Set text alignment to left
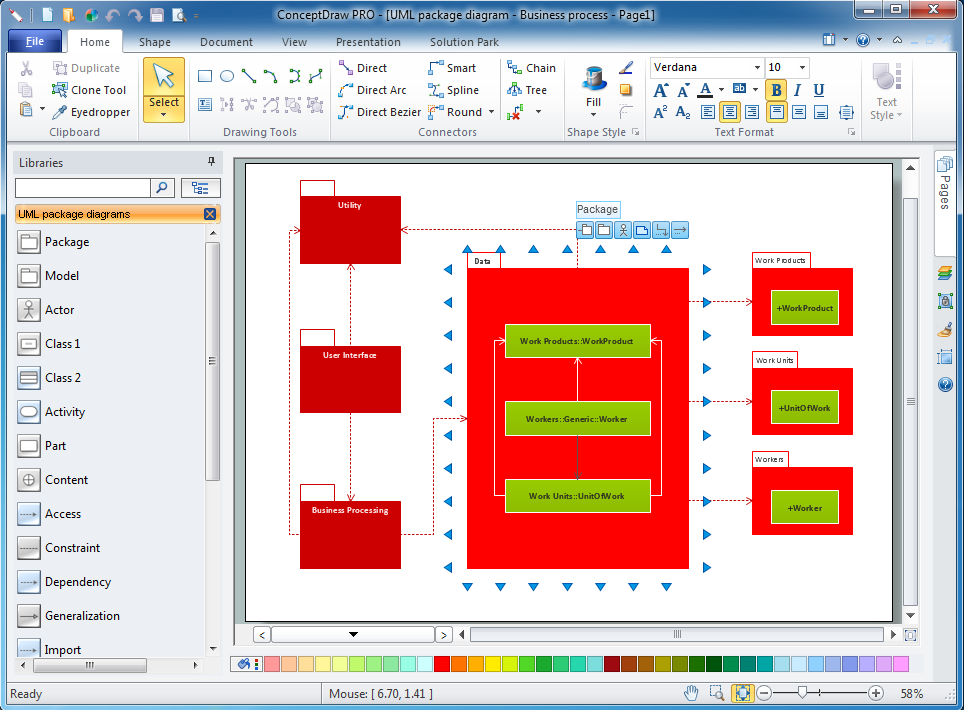 [x=708, y=112]
